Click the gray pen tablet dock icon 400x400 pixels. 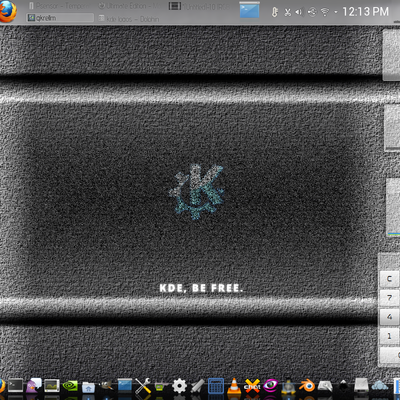pos(198,386)
